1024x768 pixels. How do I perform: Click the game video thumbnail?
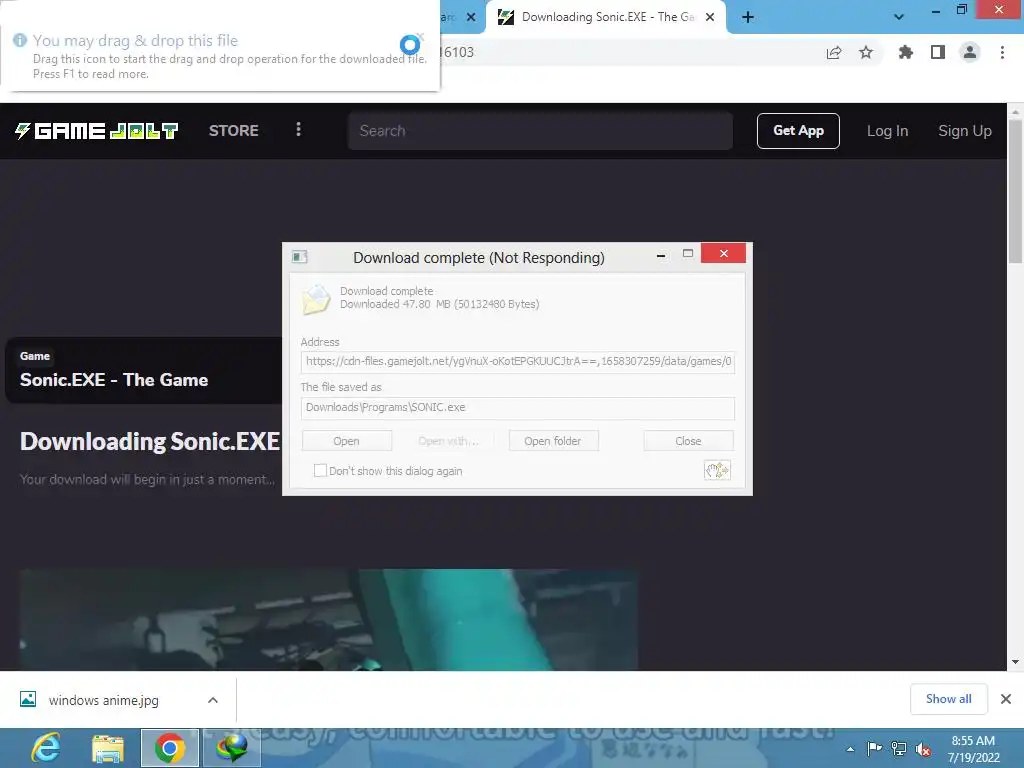328,620
